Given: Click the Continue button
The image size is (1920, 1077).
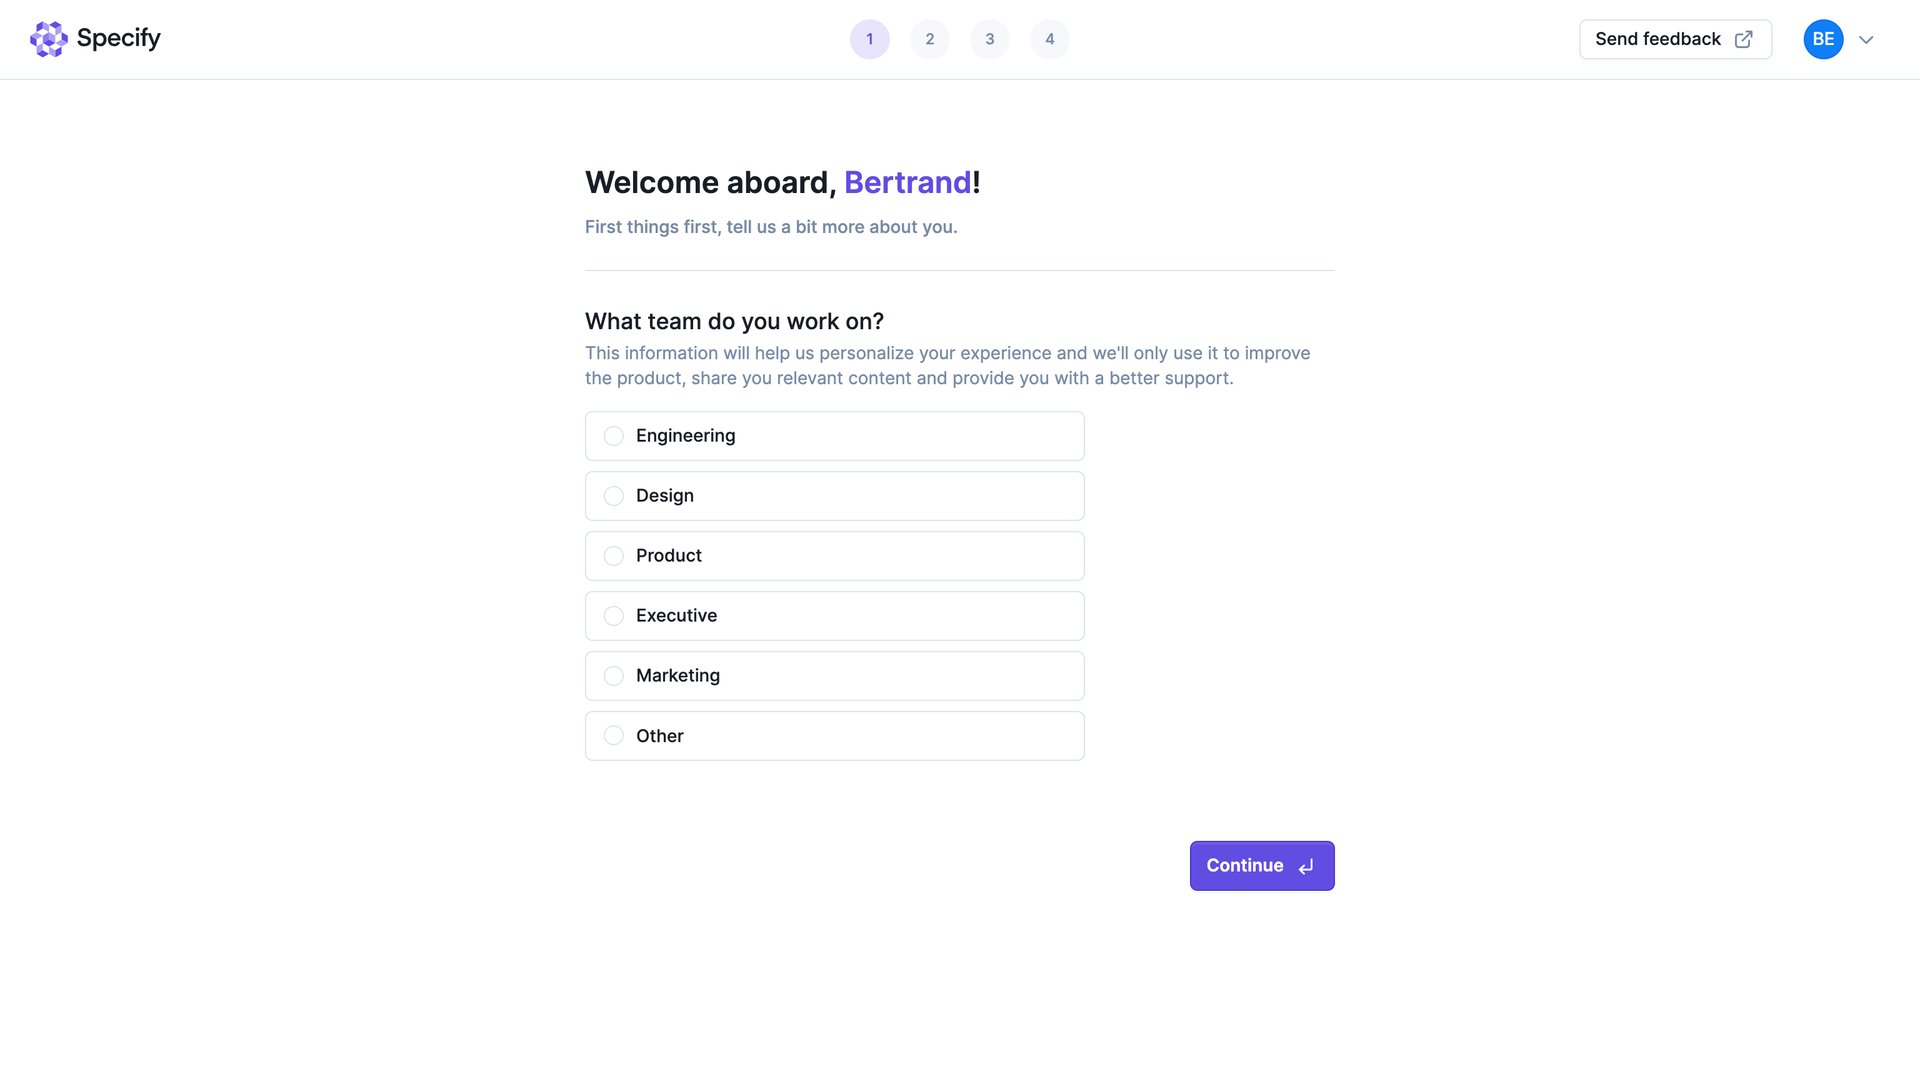Looking at the screenshot, I should 1261,865.
